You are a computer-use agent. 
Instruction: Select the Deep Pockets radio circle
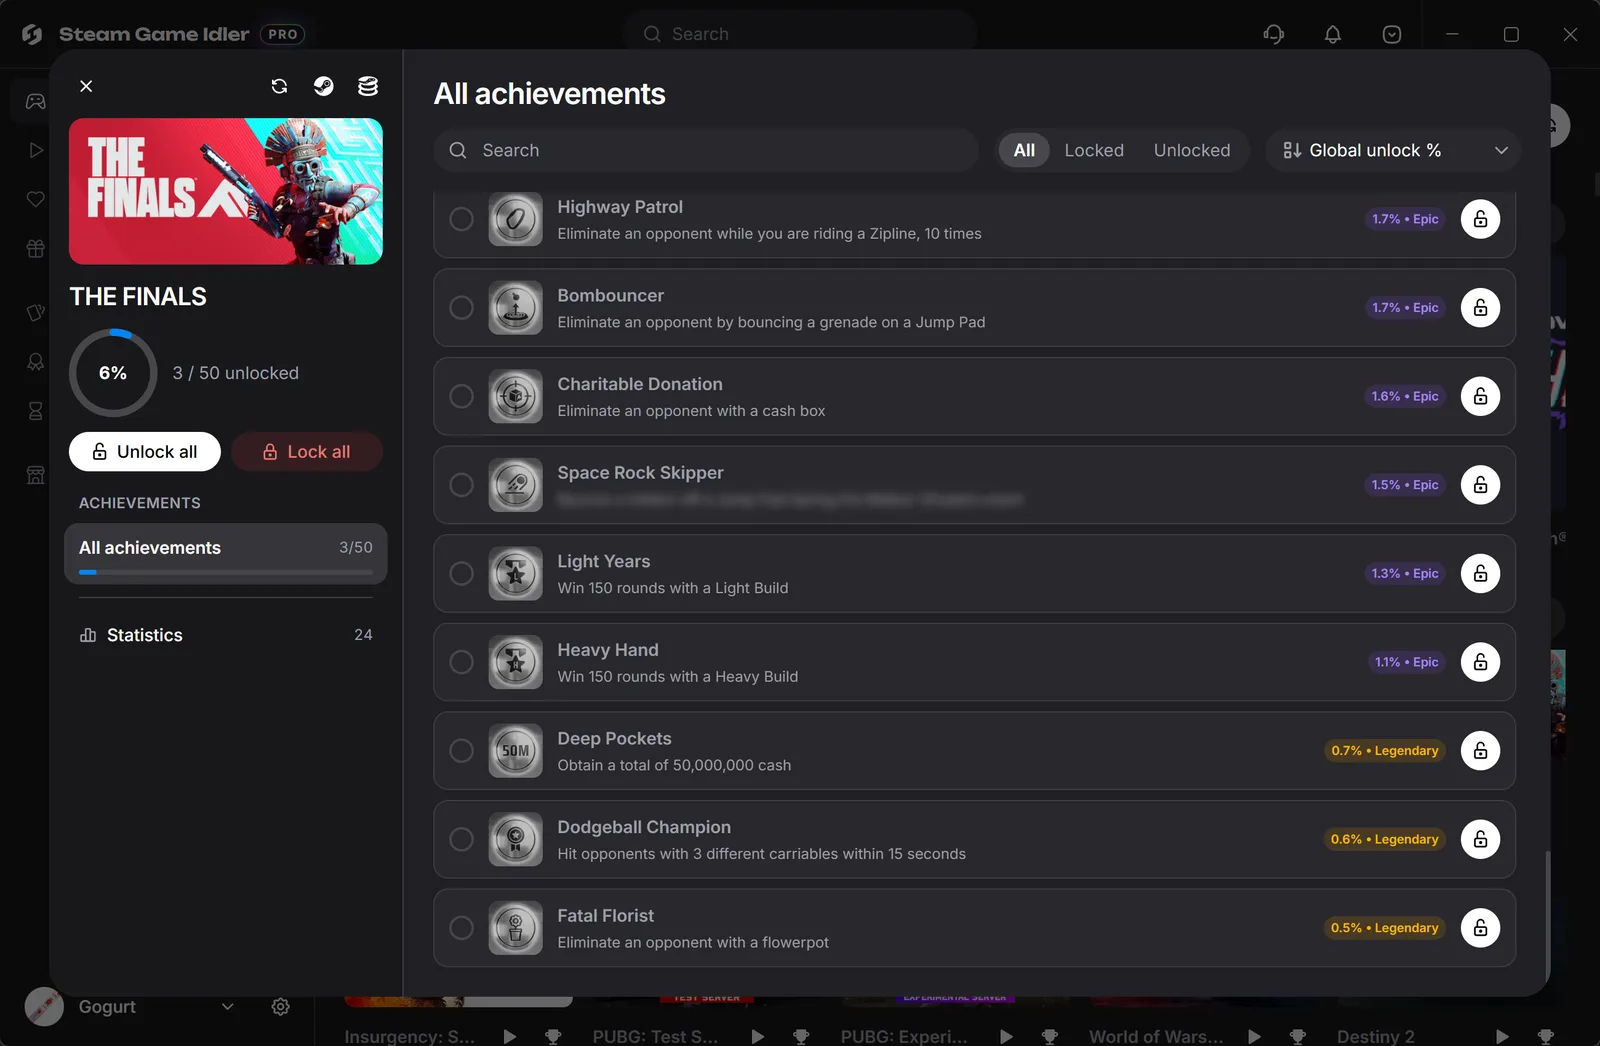tap(461, 751)
